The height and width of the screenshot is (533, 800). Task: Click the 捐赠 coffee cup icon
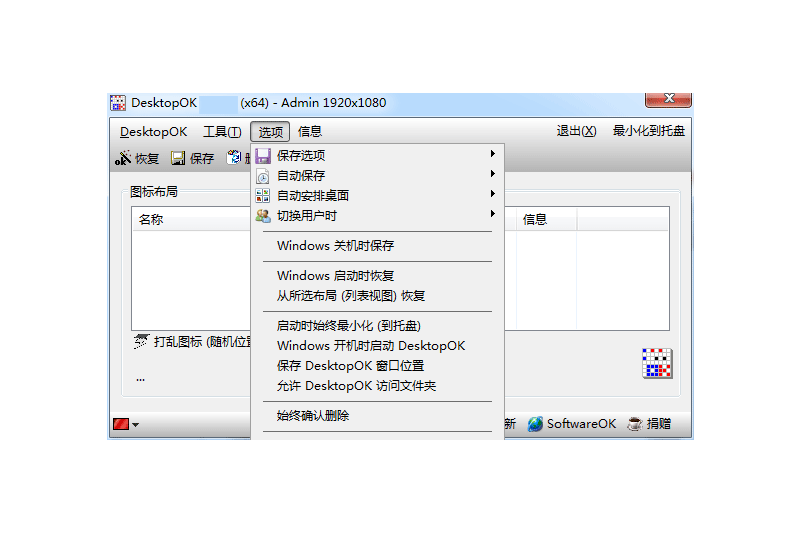(634, 424)
